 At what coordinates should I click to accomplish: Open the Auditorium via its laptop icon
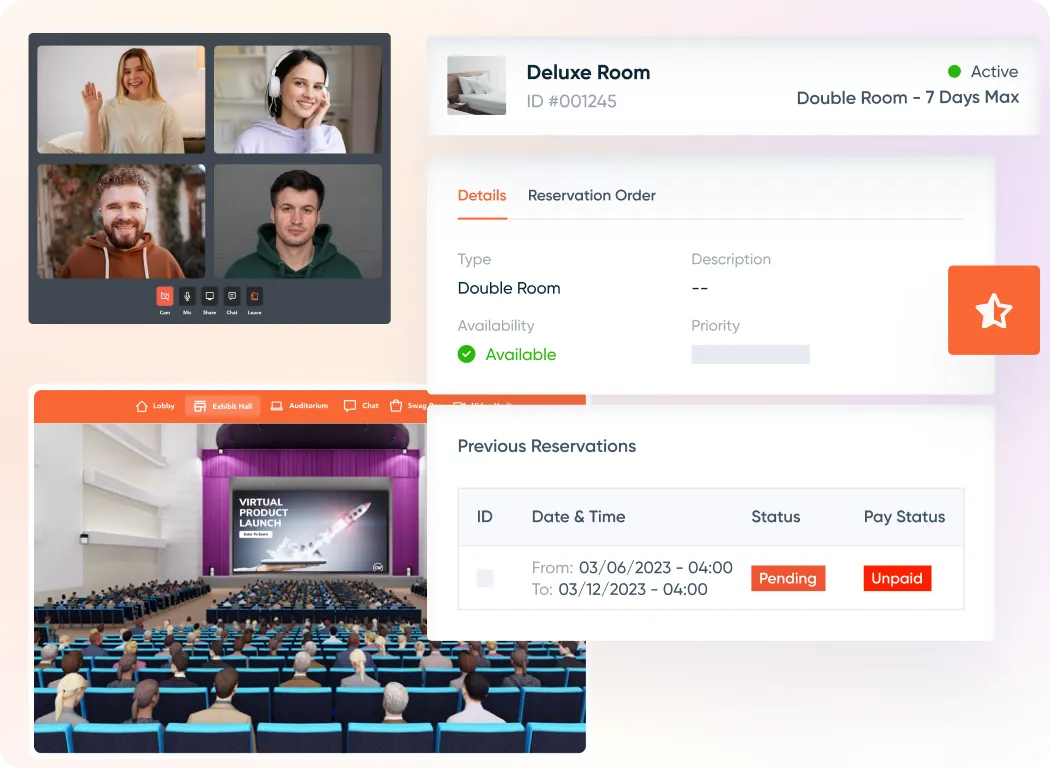(x=277, y=405)
